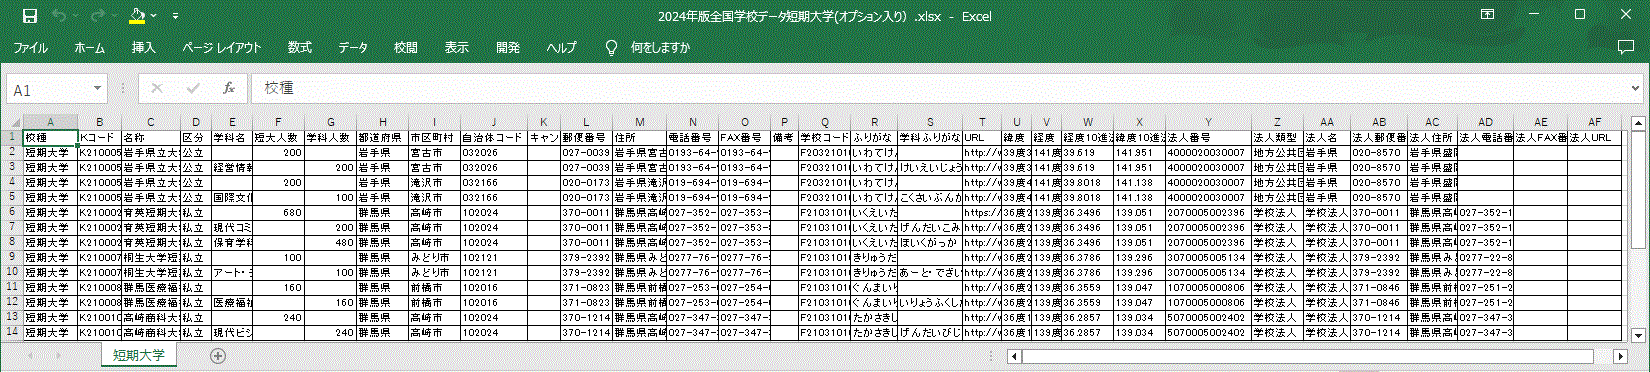Click the 学科人数 cell with 480
This screenshot has height=372, width=1650.
pyautogui.click(x=330, y=242)
